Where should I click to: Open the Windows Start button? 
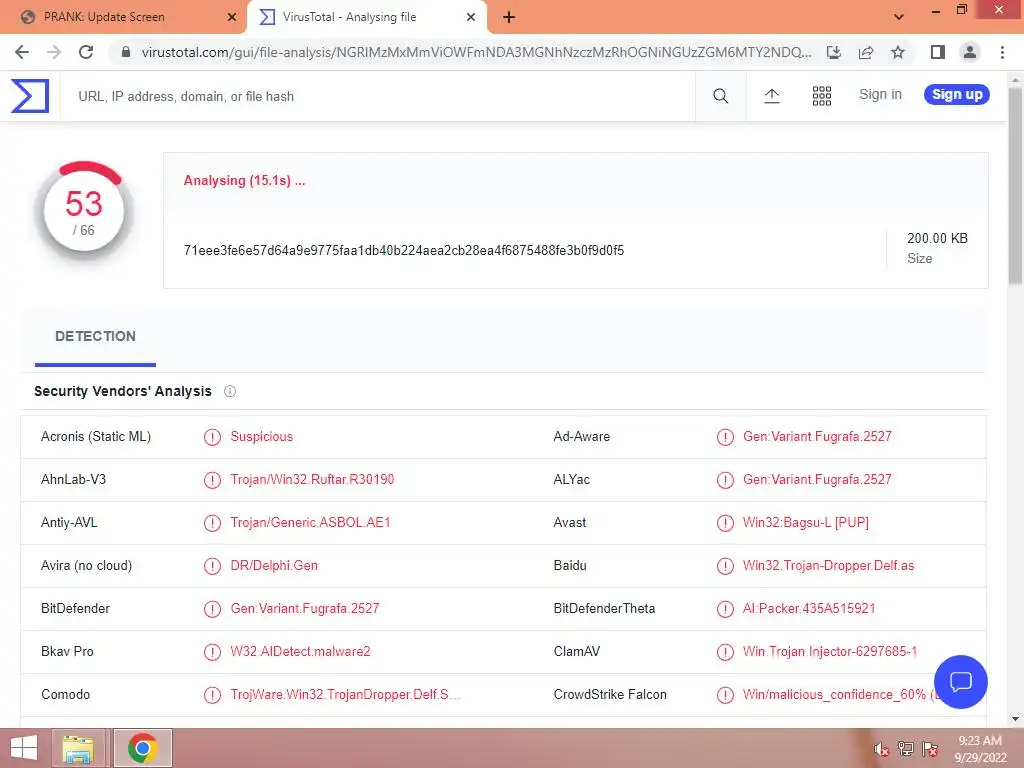pos(24,748)
